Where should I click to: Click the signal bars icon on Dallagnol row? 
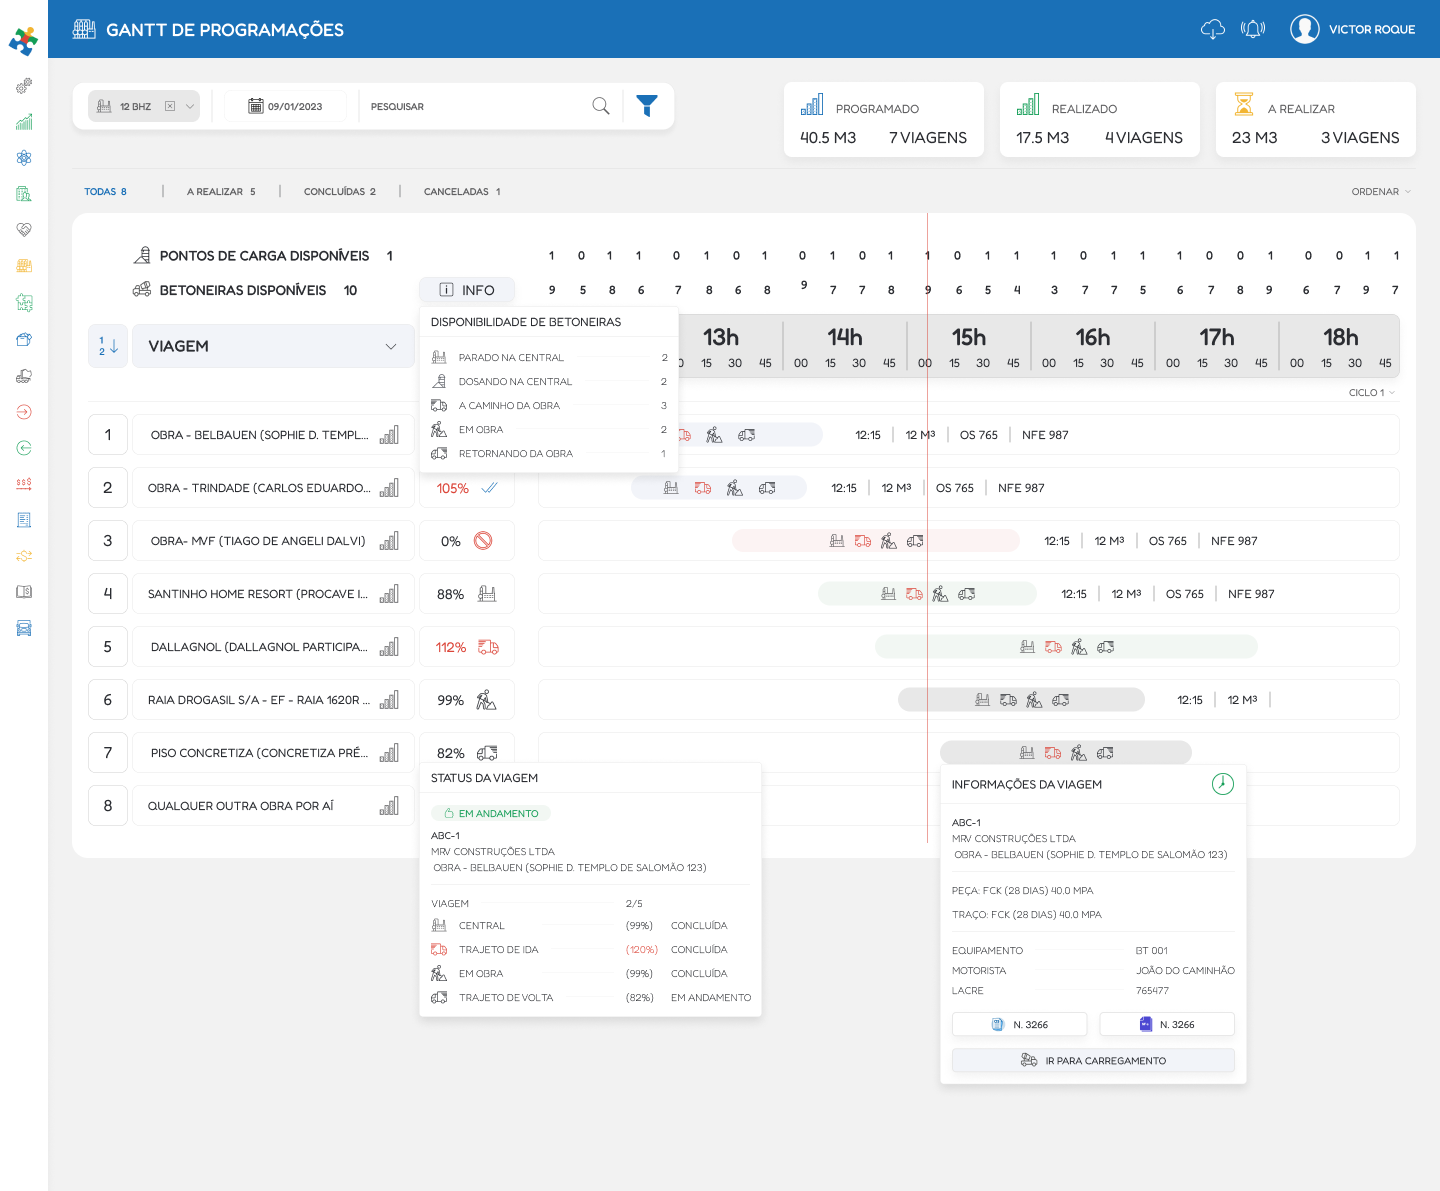389,647
